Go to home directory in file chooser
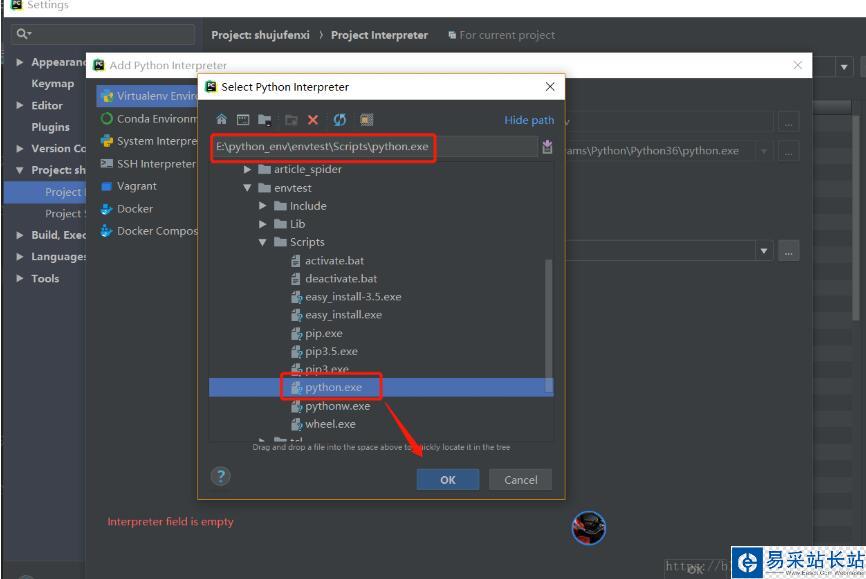The width and height of the screenshot is (866, 579). tap(221, 120)
